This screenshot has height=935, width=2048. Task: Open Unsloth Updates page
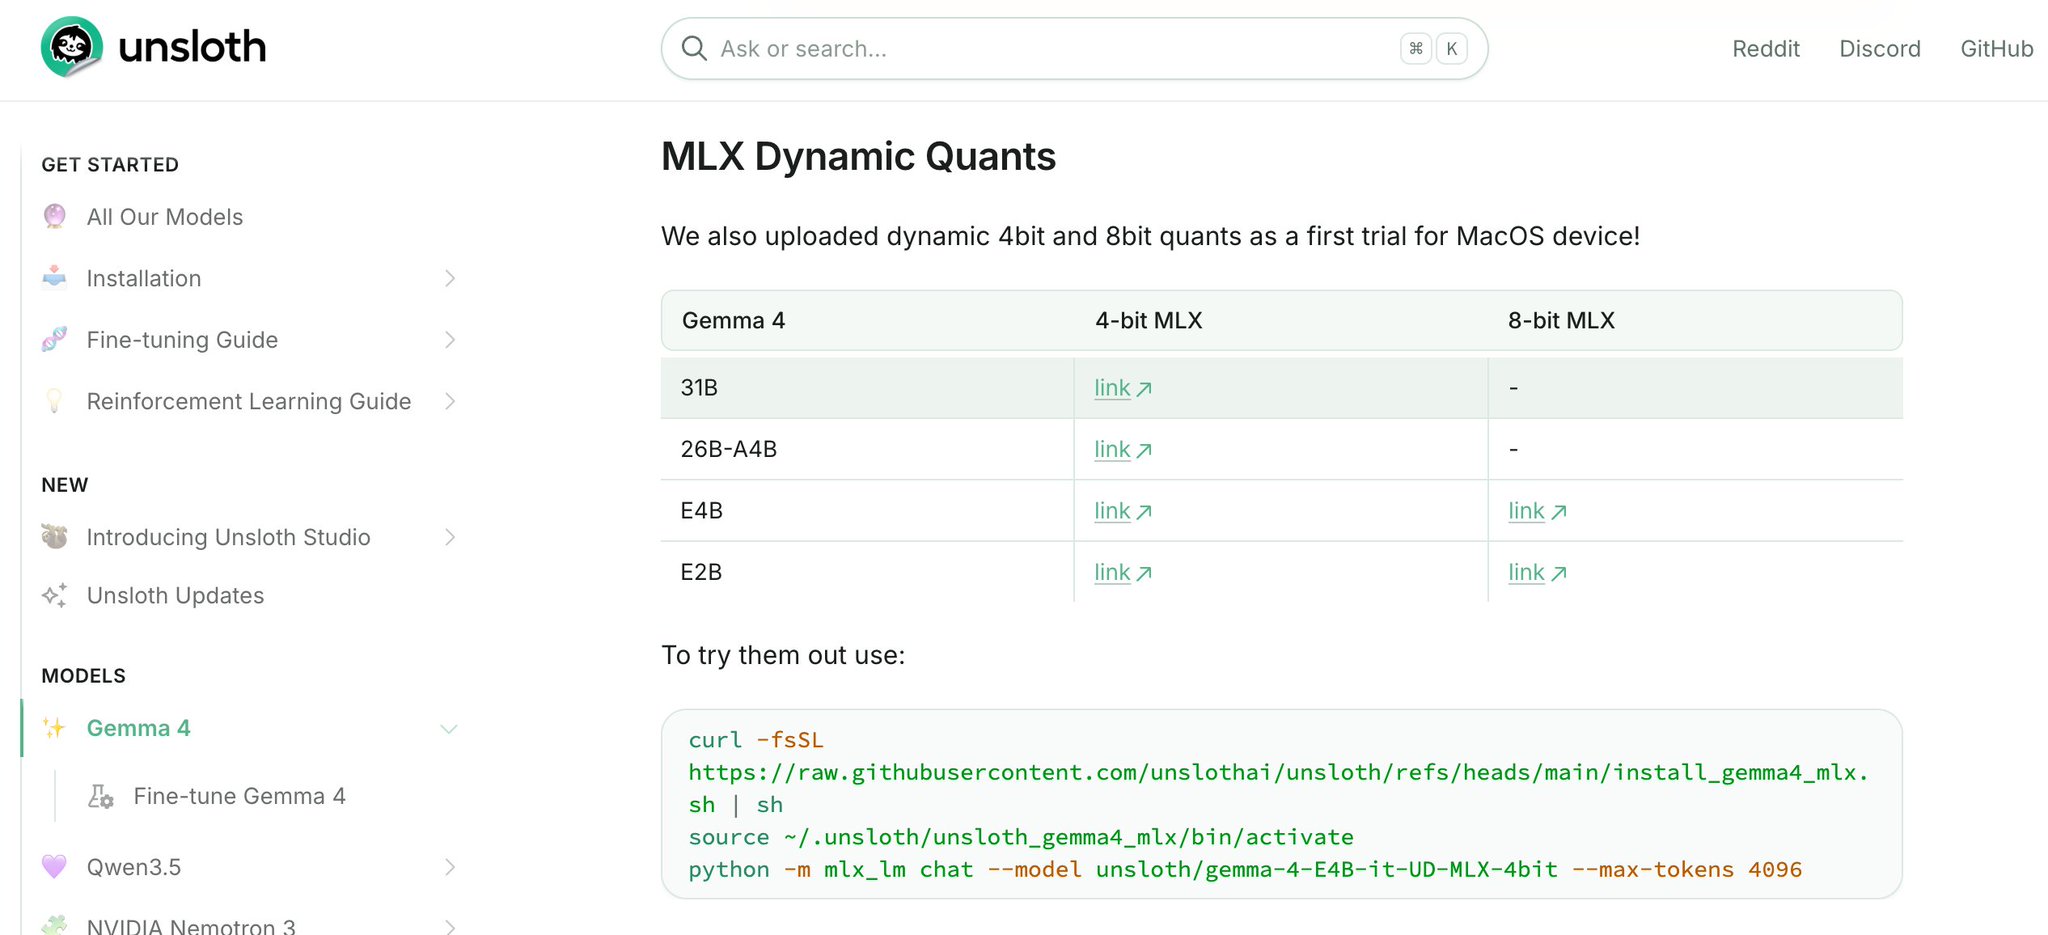point(175,595)
